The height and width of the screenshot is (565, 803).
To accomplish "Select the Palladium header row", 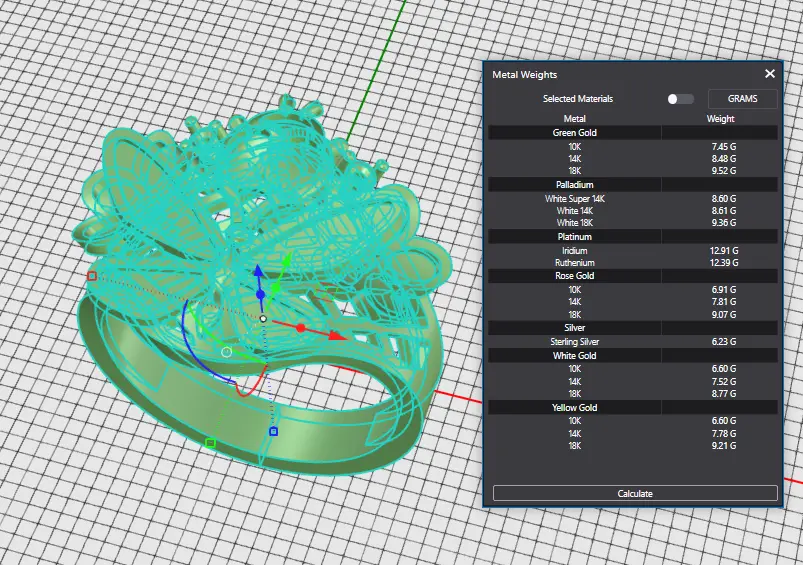I will pos(633,184).
